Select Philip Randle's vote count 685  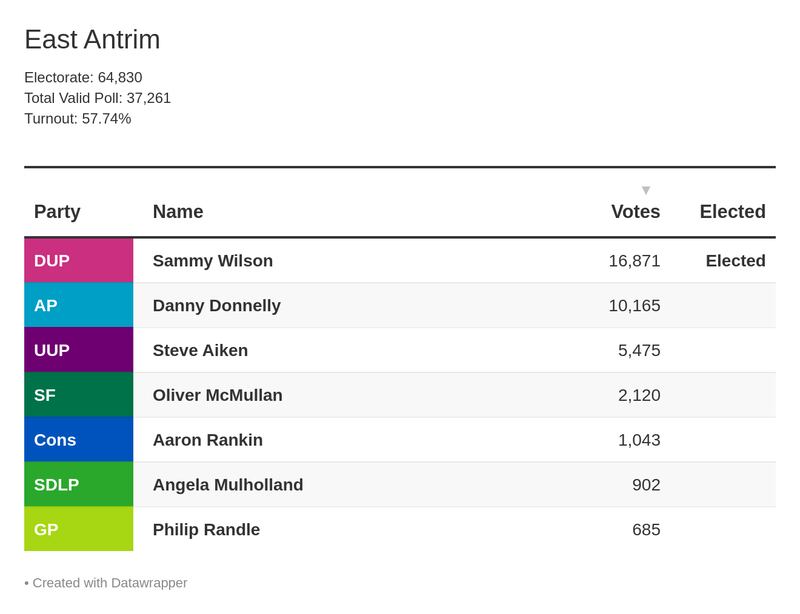tap(646, 530)
